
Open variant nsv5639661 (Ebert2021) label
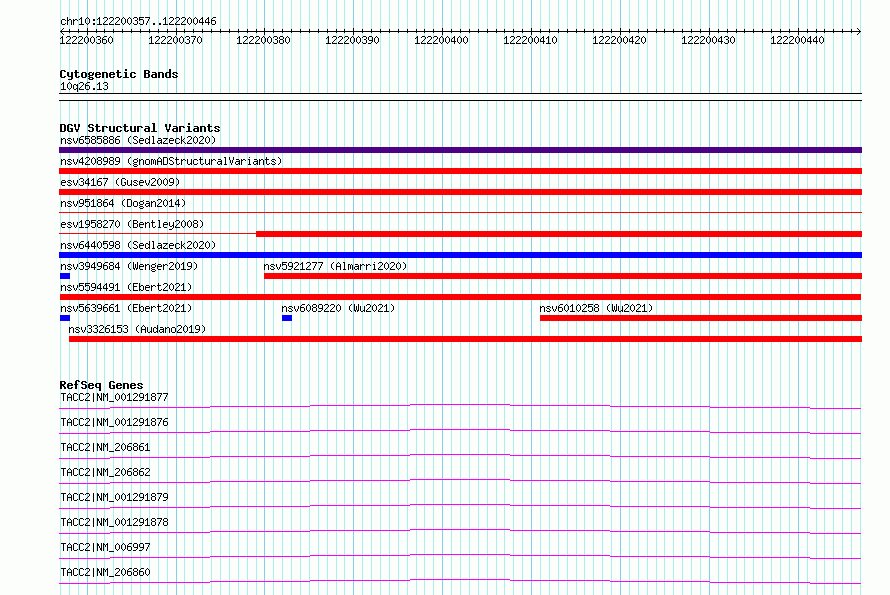pyautogui.click(x=126, y=308)
